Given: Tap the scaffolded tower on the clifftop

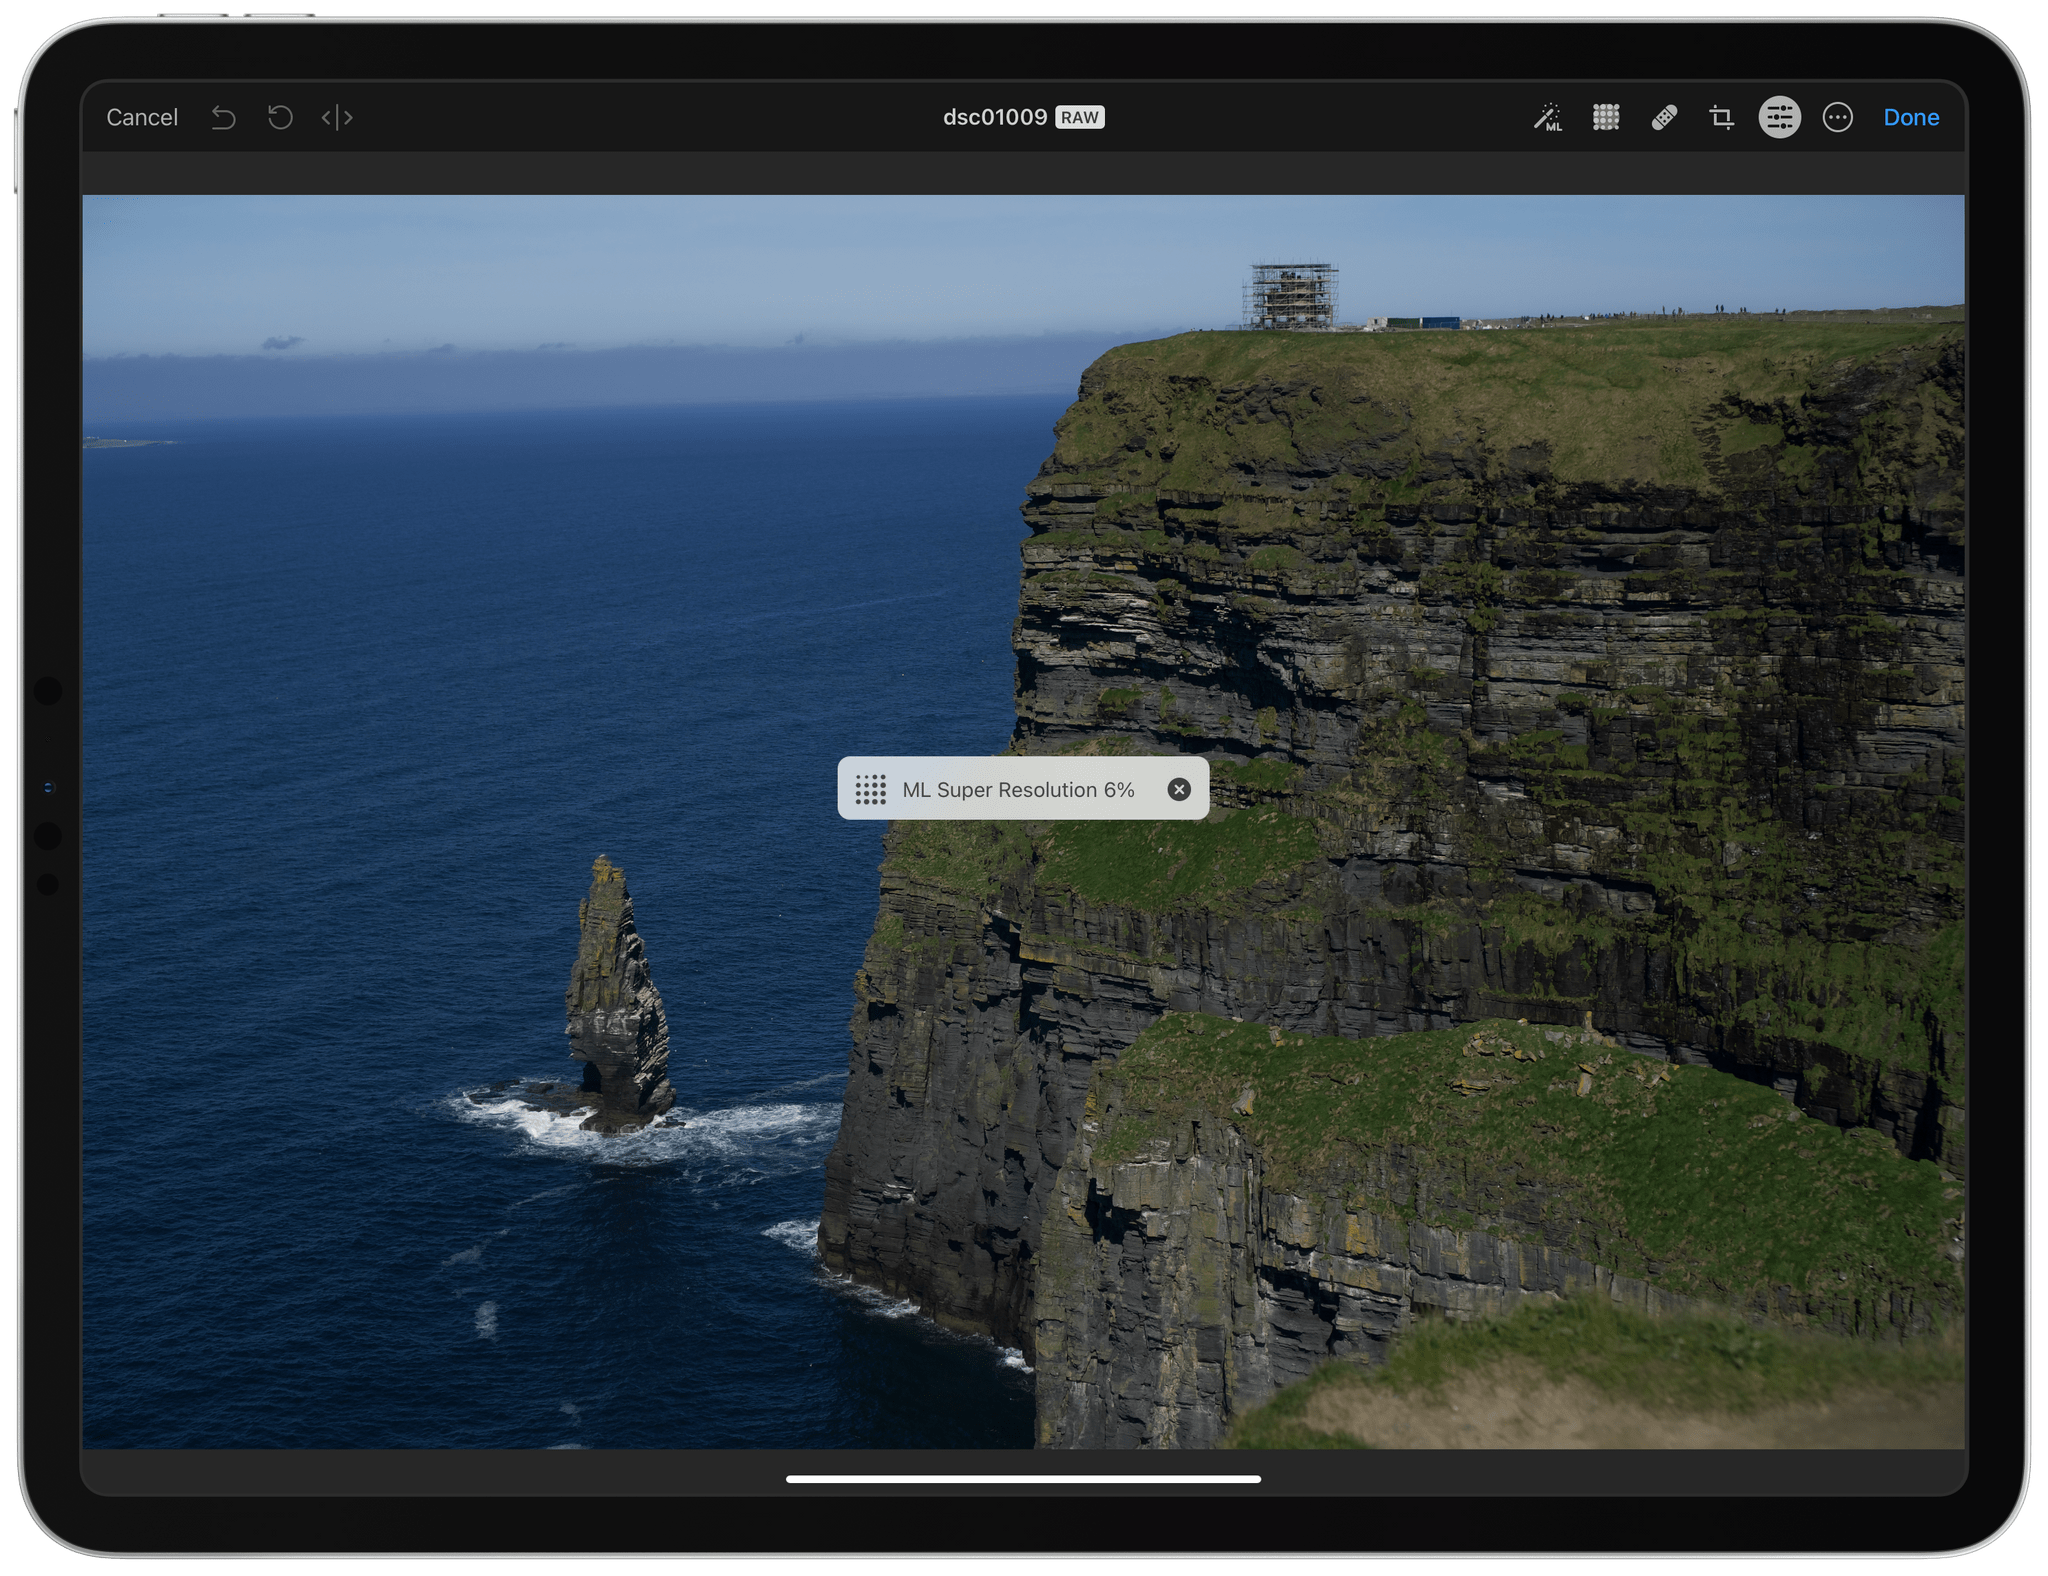Looking at the screenshot, I should (x=1291, y=295).
